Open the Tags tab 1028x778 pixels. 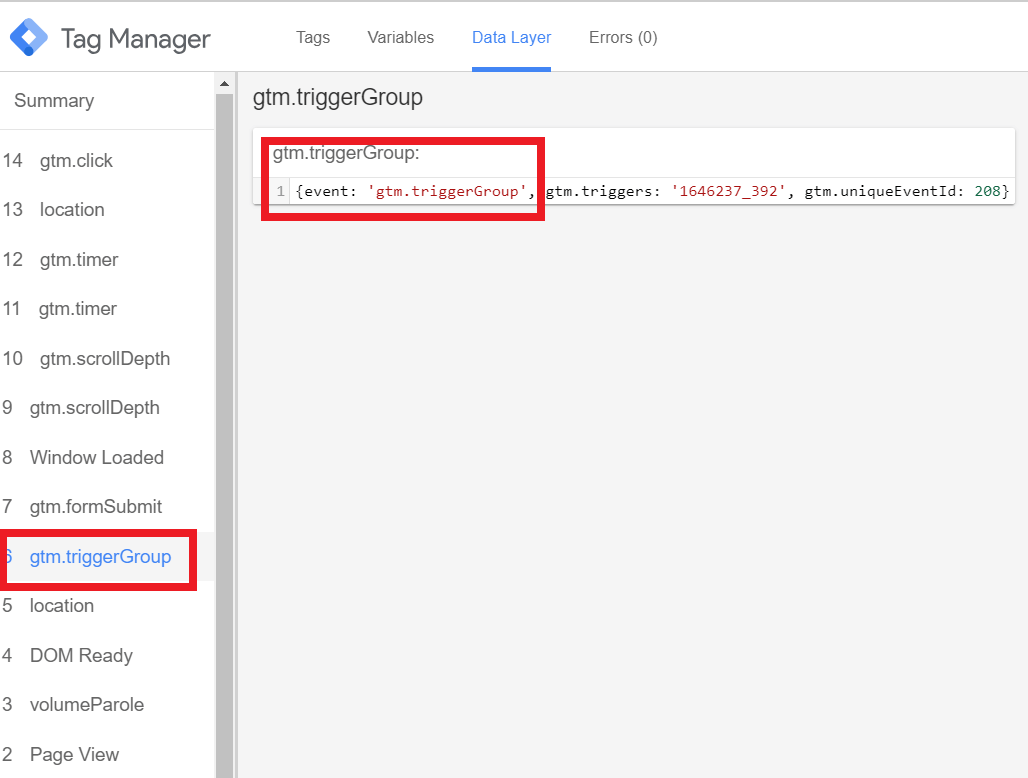[x=313, y=37]
